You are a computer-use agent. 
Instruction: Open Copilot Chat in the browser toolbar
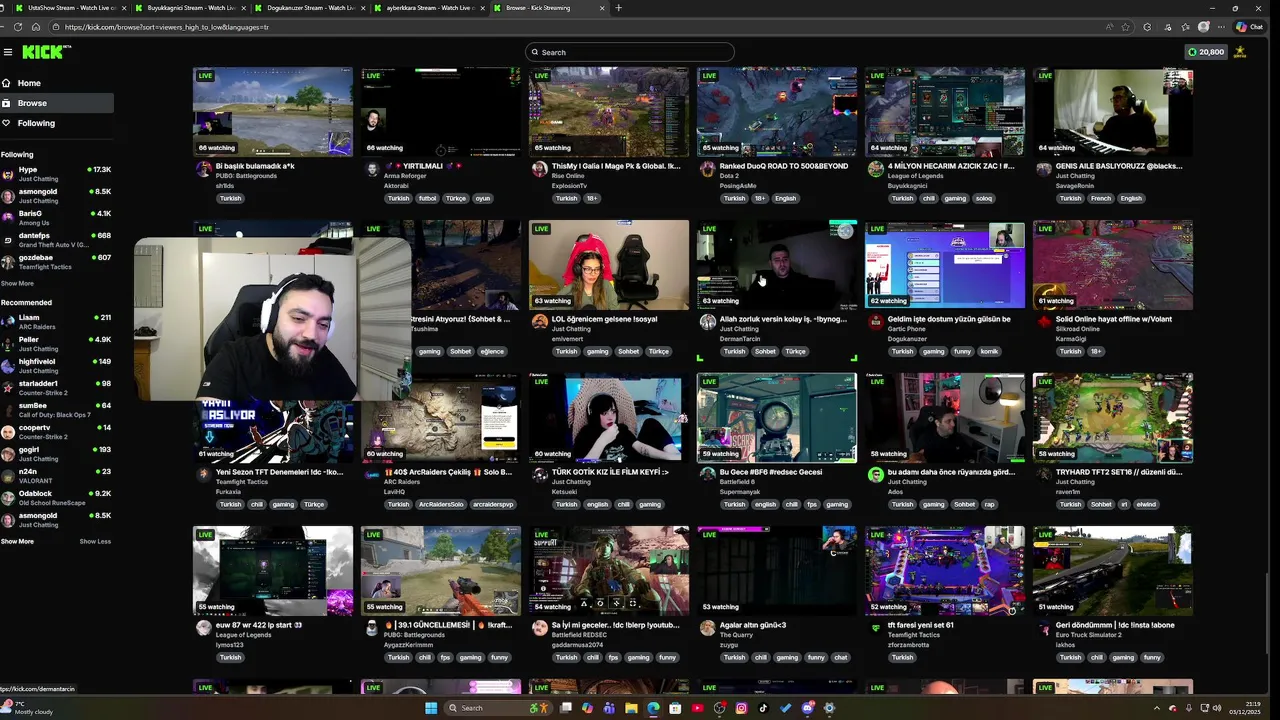[1248, 27]
